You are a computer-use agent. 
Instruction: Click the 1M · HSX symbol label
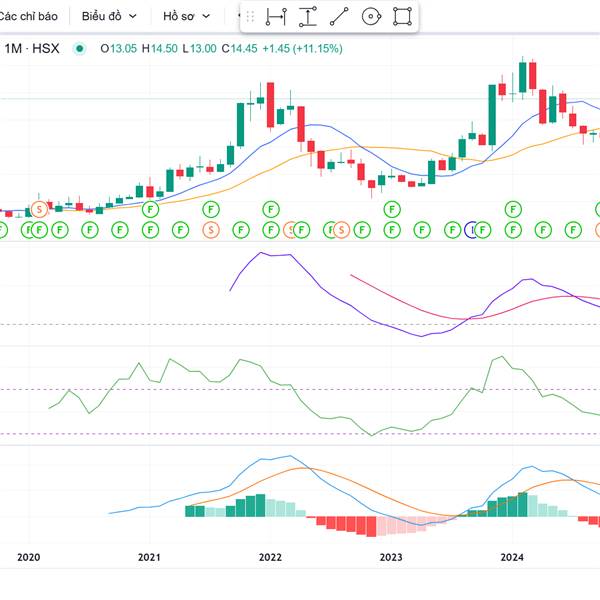(x=32, y=49)
